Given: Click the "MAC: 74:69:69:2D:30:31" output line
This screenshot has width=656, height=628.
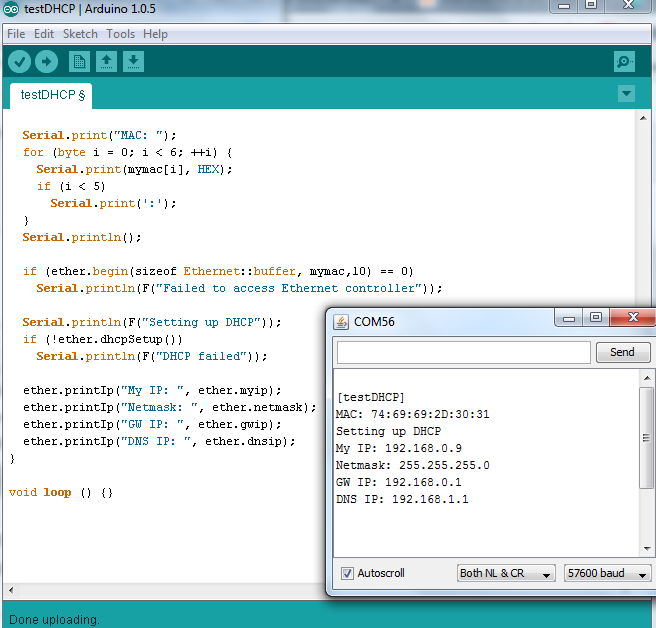Looking at the screenshot, I should tap(413, 414).
